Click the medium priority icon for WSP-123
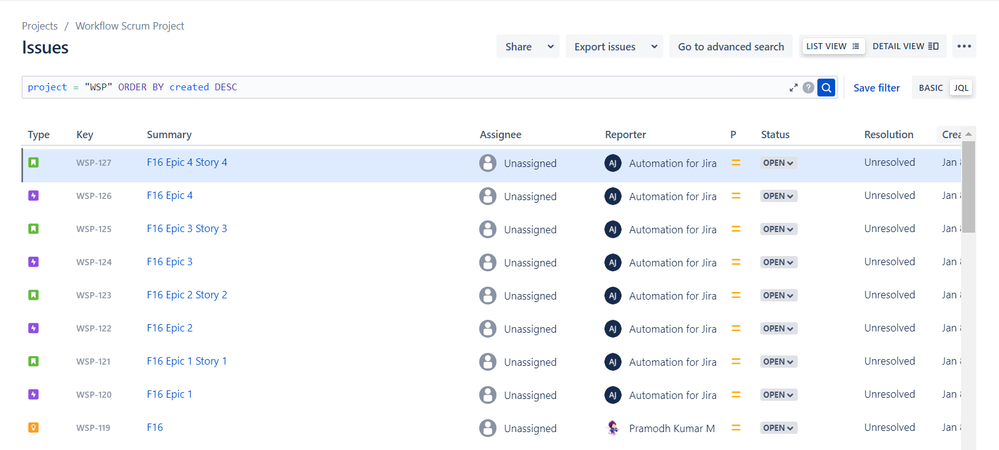The height and width of the screenshot is (450, 999). click(x=736, y=295)
